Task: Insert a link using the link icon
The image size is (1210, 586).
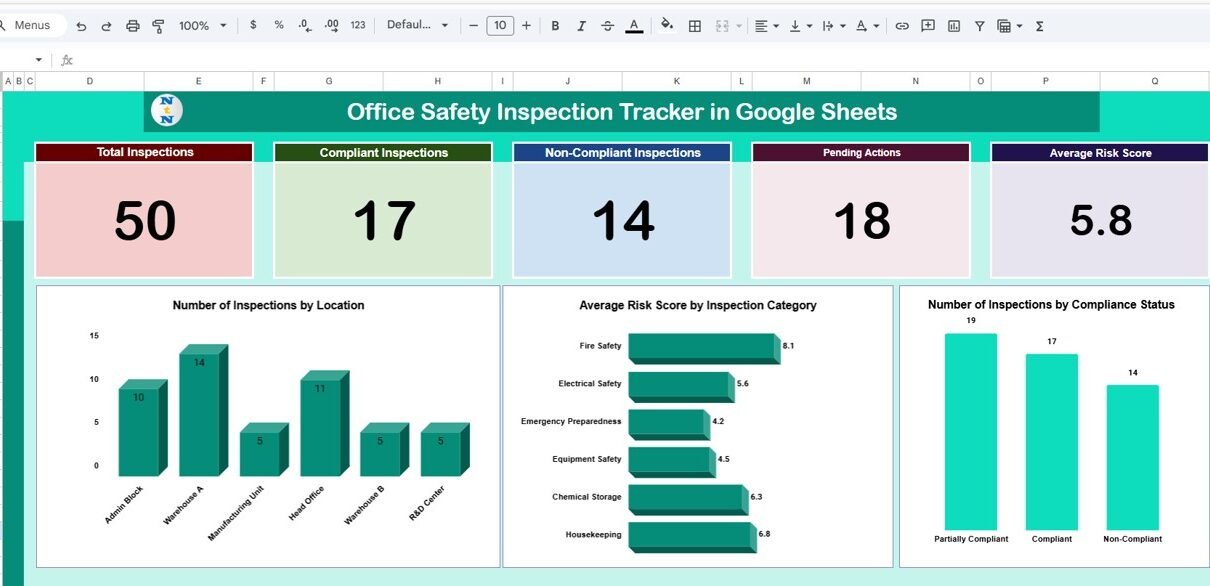Action: (902, 26)
